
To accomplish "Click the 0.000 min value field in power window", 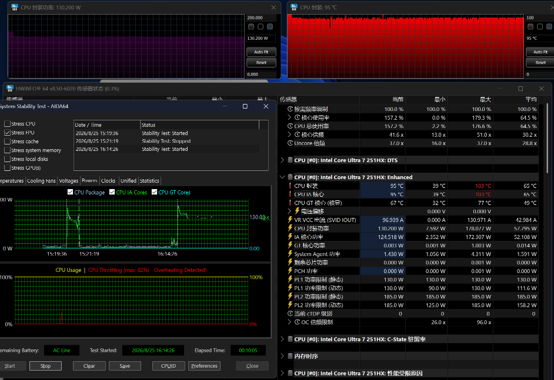I will tap(261, 74).
